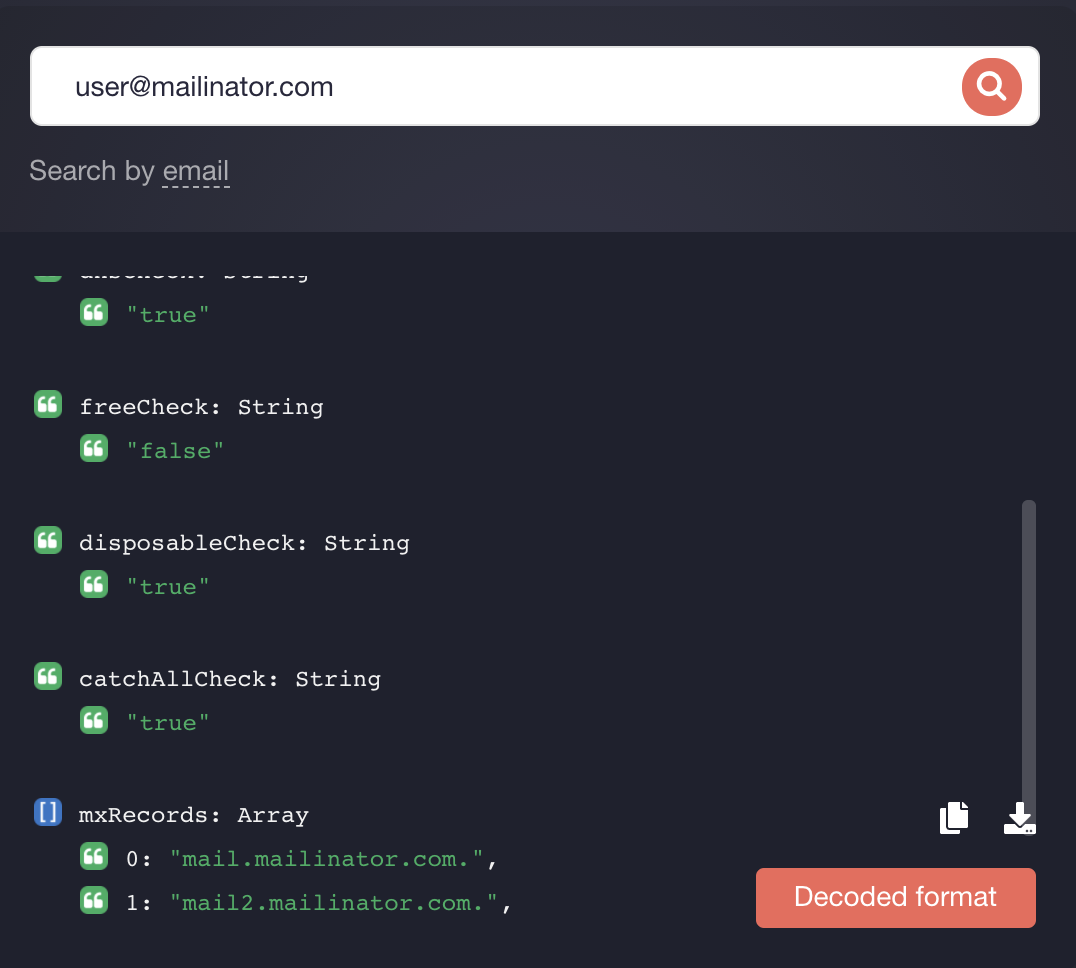Copy results with the copy icon
This screenshot has height=968, width=1076.
953,817
